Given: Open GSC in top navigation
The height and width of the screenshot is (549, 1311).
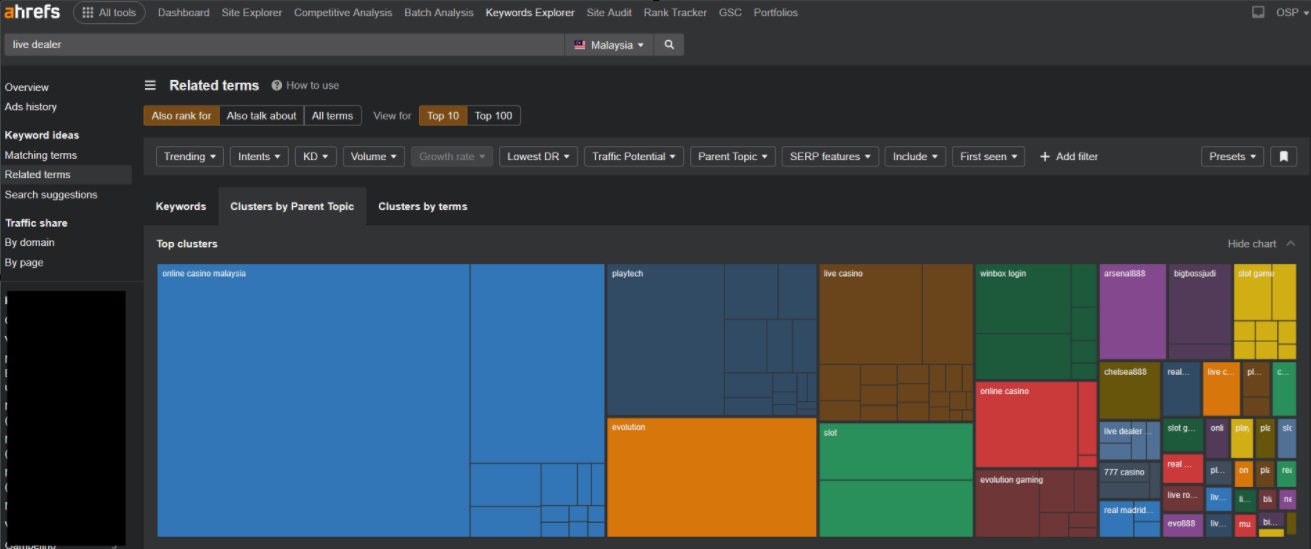Looking at the screenshot, I should (730, 13).
